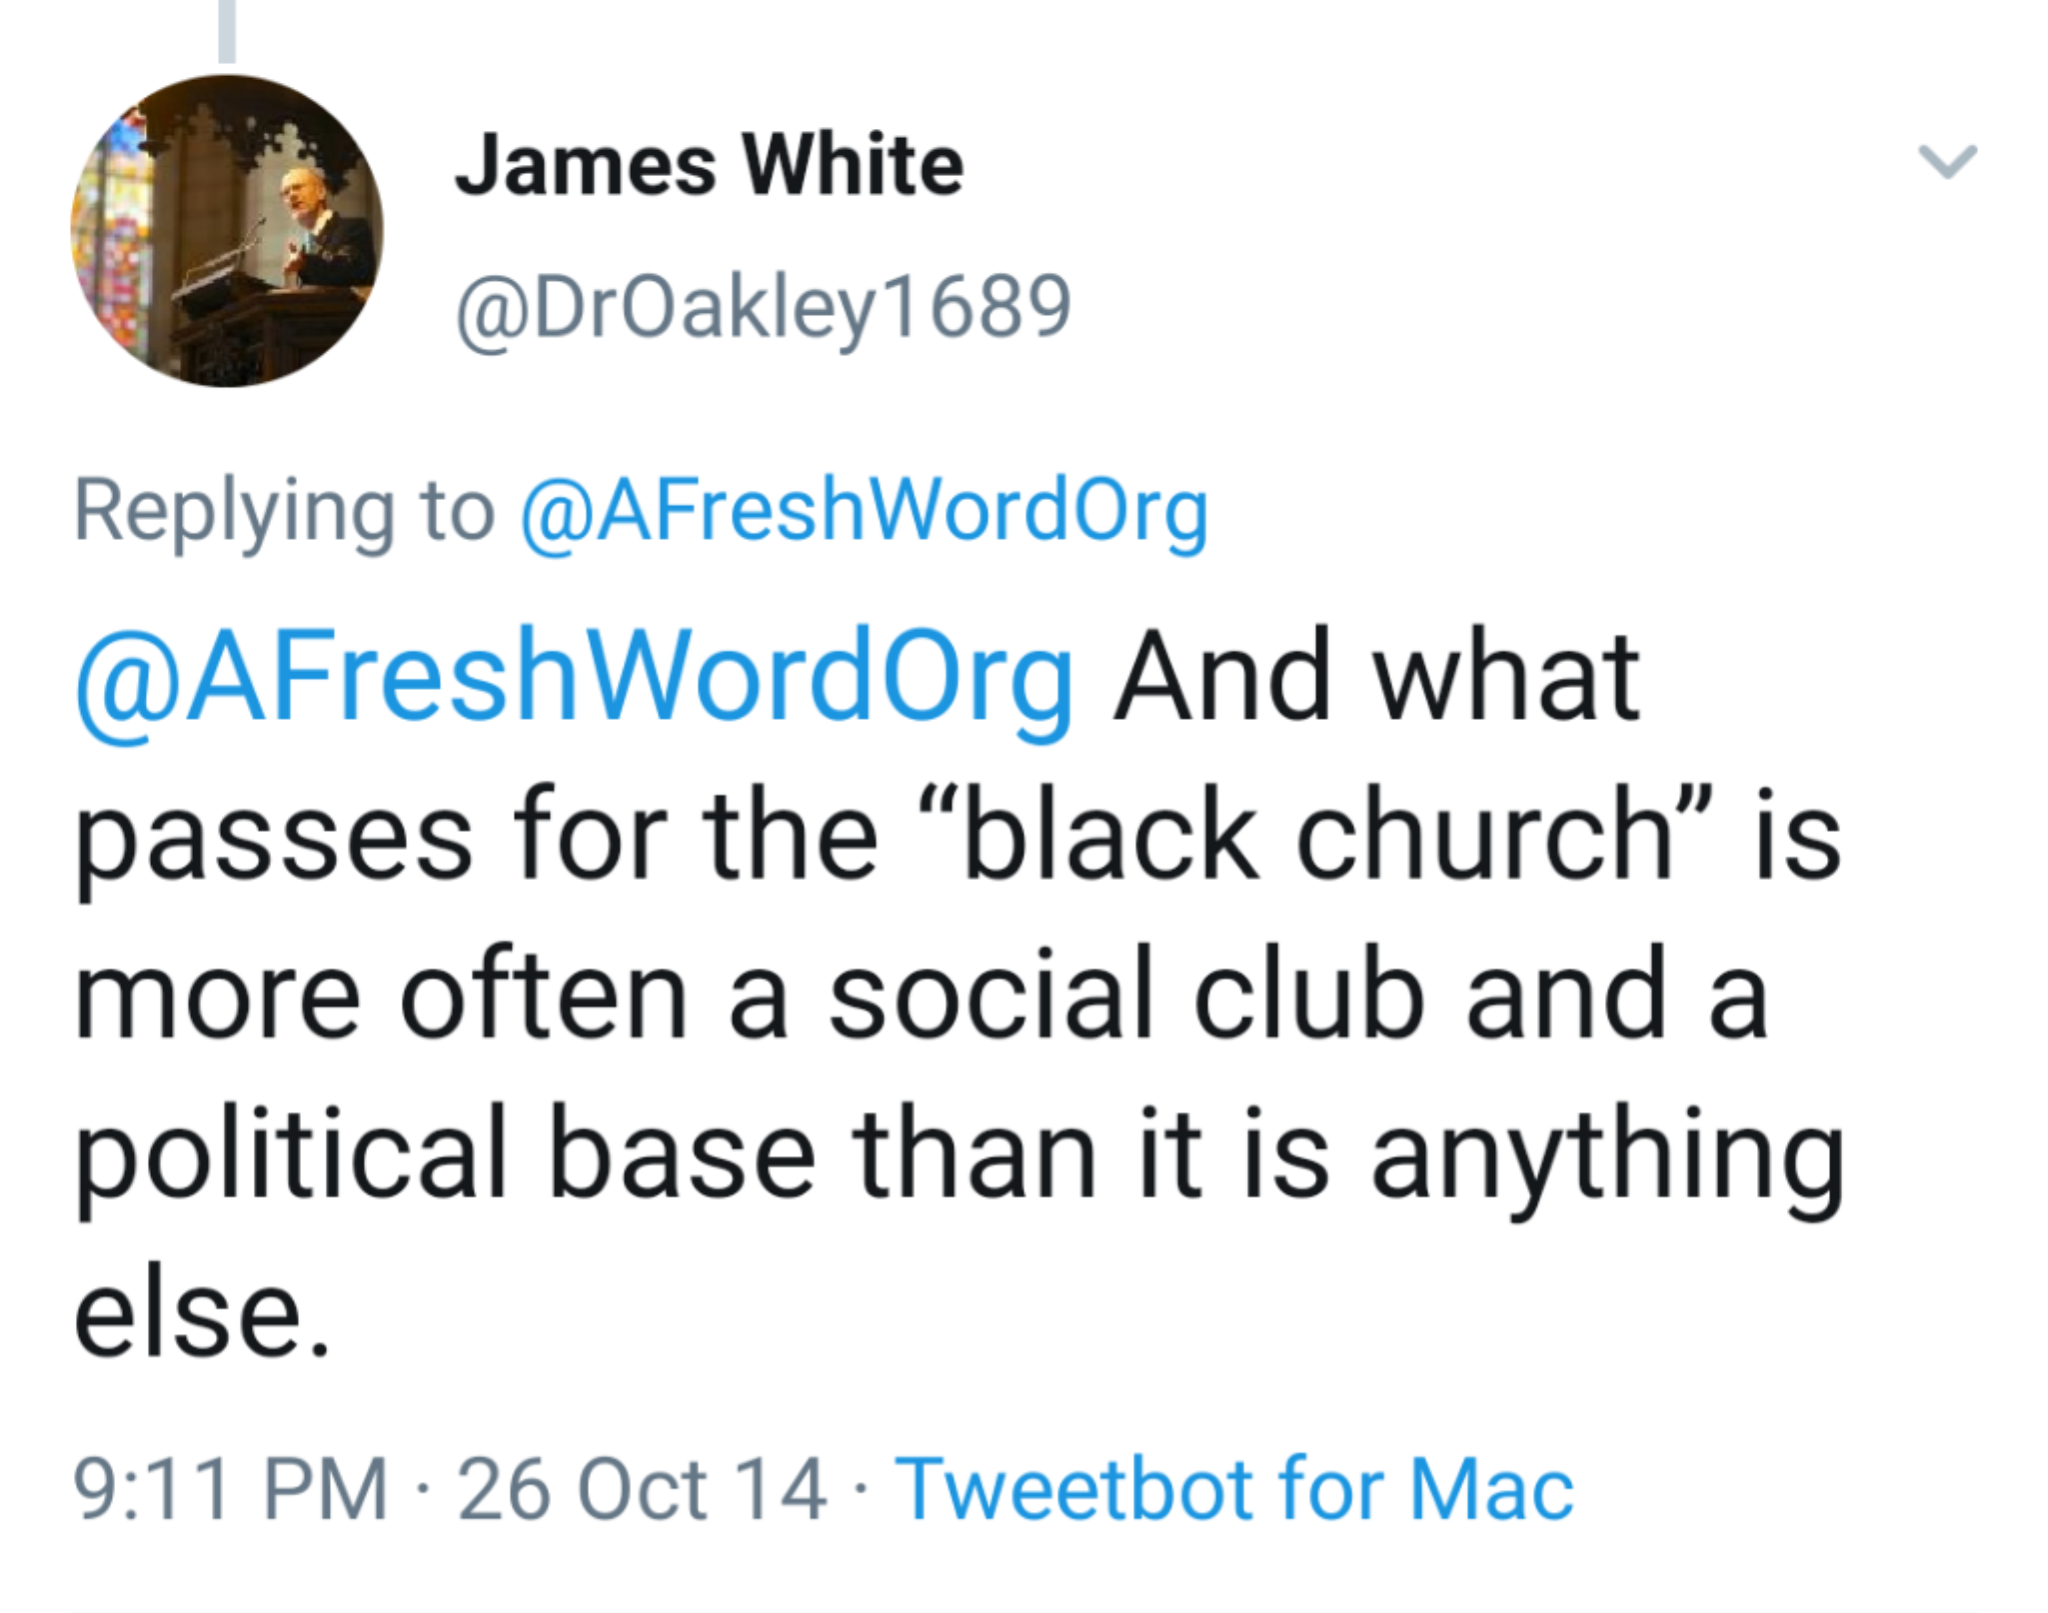This screenshot has width=2048, height=1613.
Task: Click the 26 Oct 14 date
Action: pyautogui.click(x=642, y=1489)
